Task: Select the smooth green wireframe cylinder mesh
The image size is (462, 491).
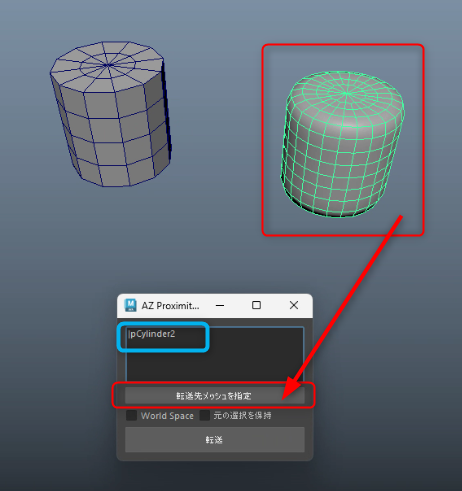Action: (x=343, y=144)
